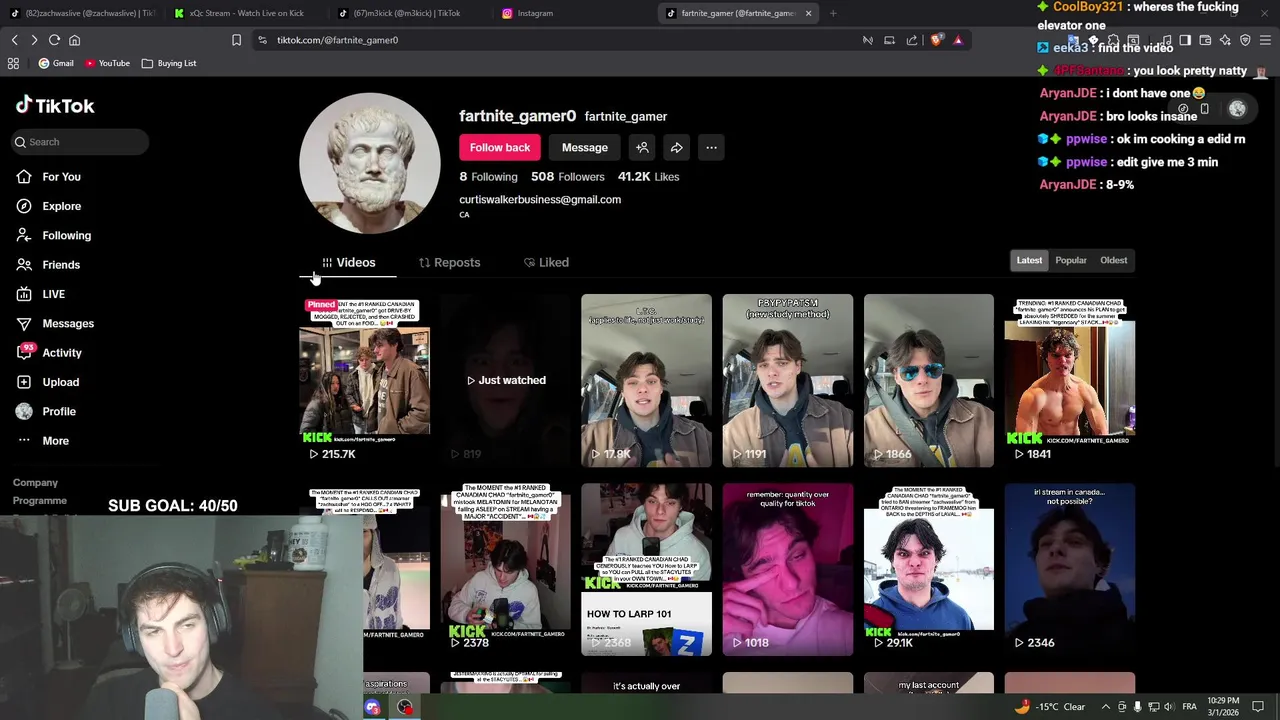This screenshot has width=1280, height=720.
Task: Open the LIVE section
Action: pyautogui.click(x=53, y=294)
